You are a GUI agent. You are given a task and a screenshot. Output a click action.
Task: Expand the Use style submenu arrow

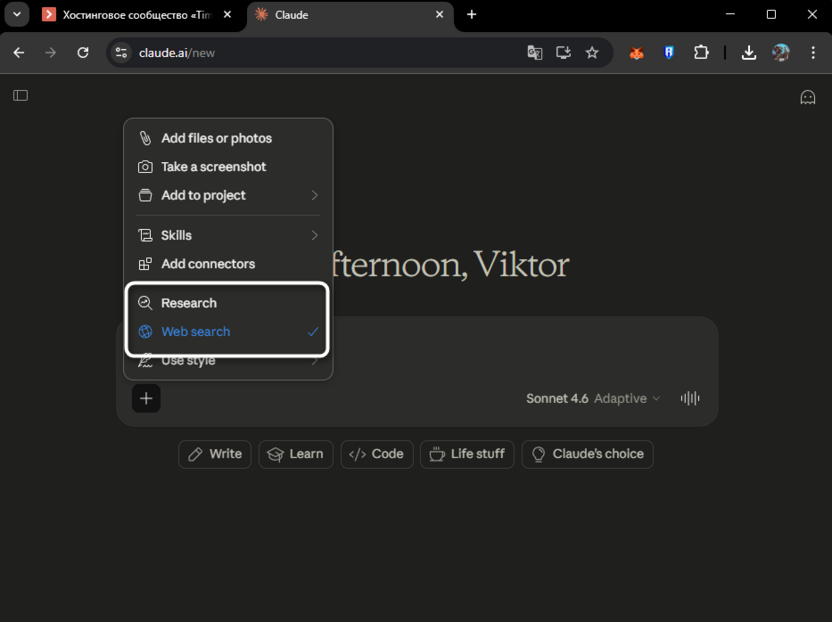click(315, 361)
